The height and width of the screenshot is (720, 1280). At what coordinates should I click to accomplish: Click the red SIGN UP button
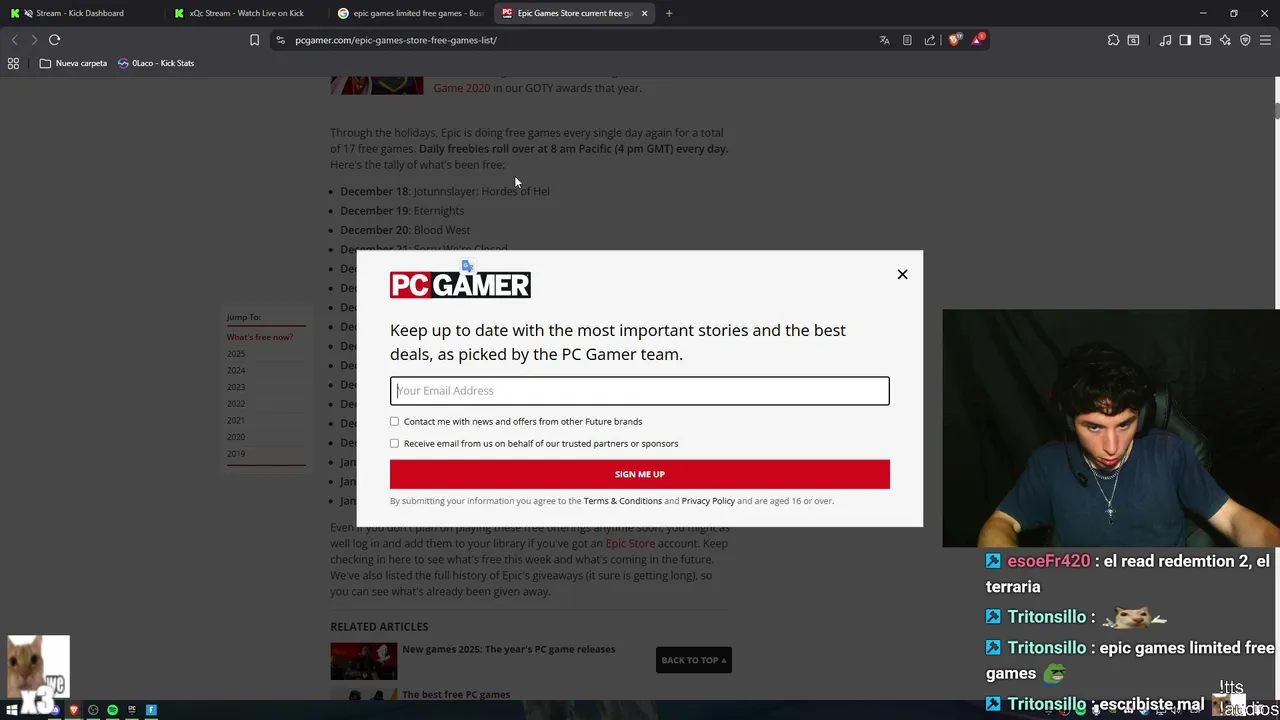point(640,474)
